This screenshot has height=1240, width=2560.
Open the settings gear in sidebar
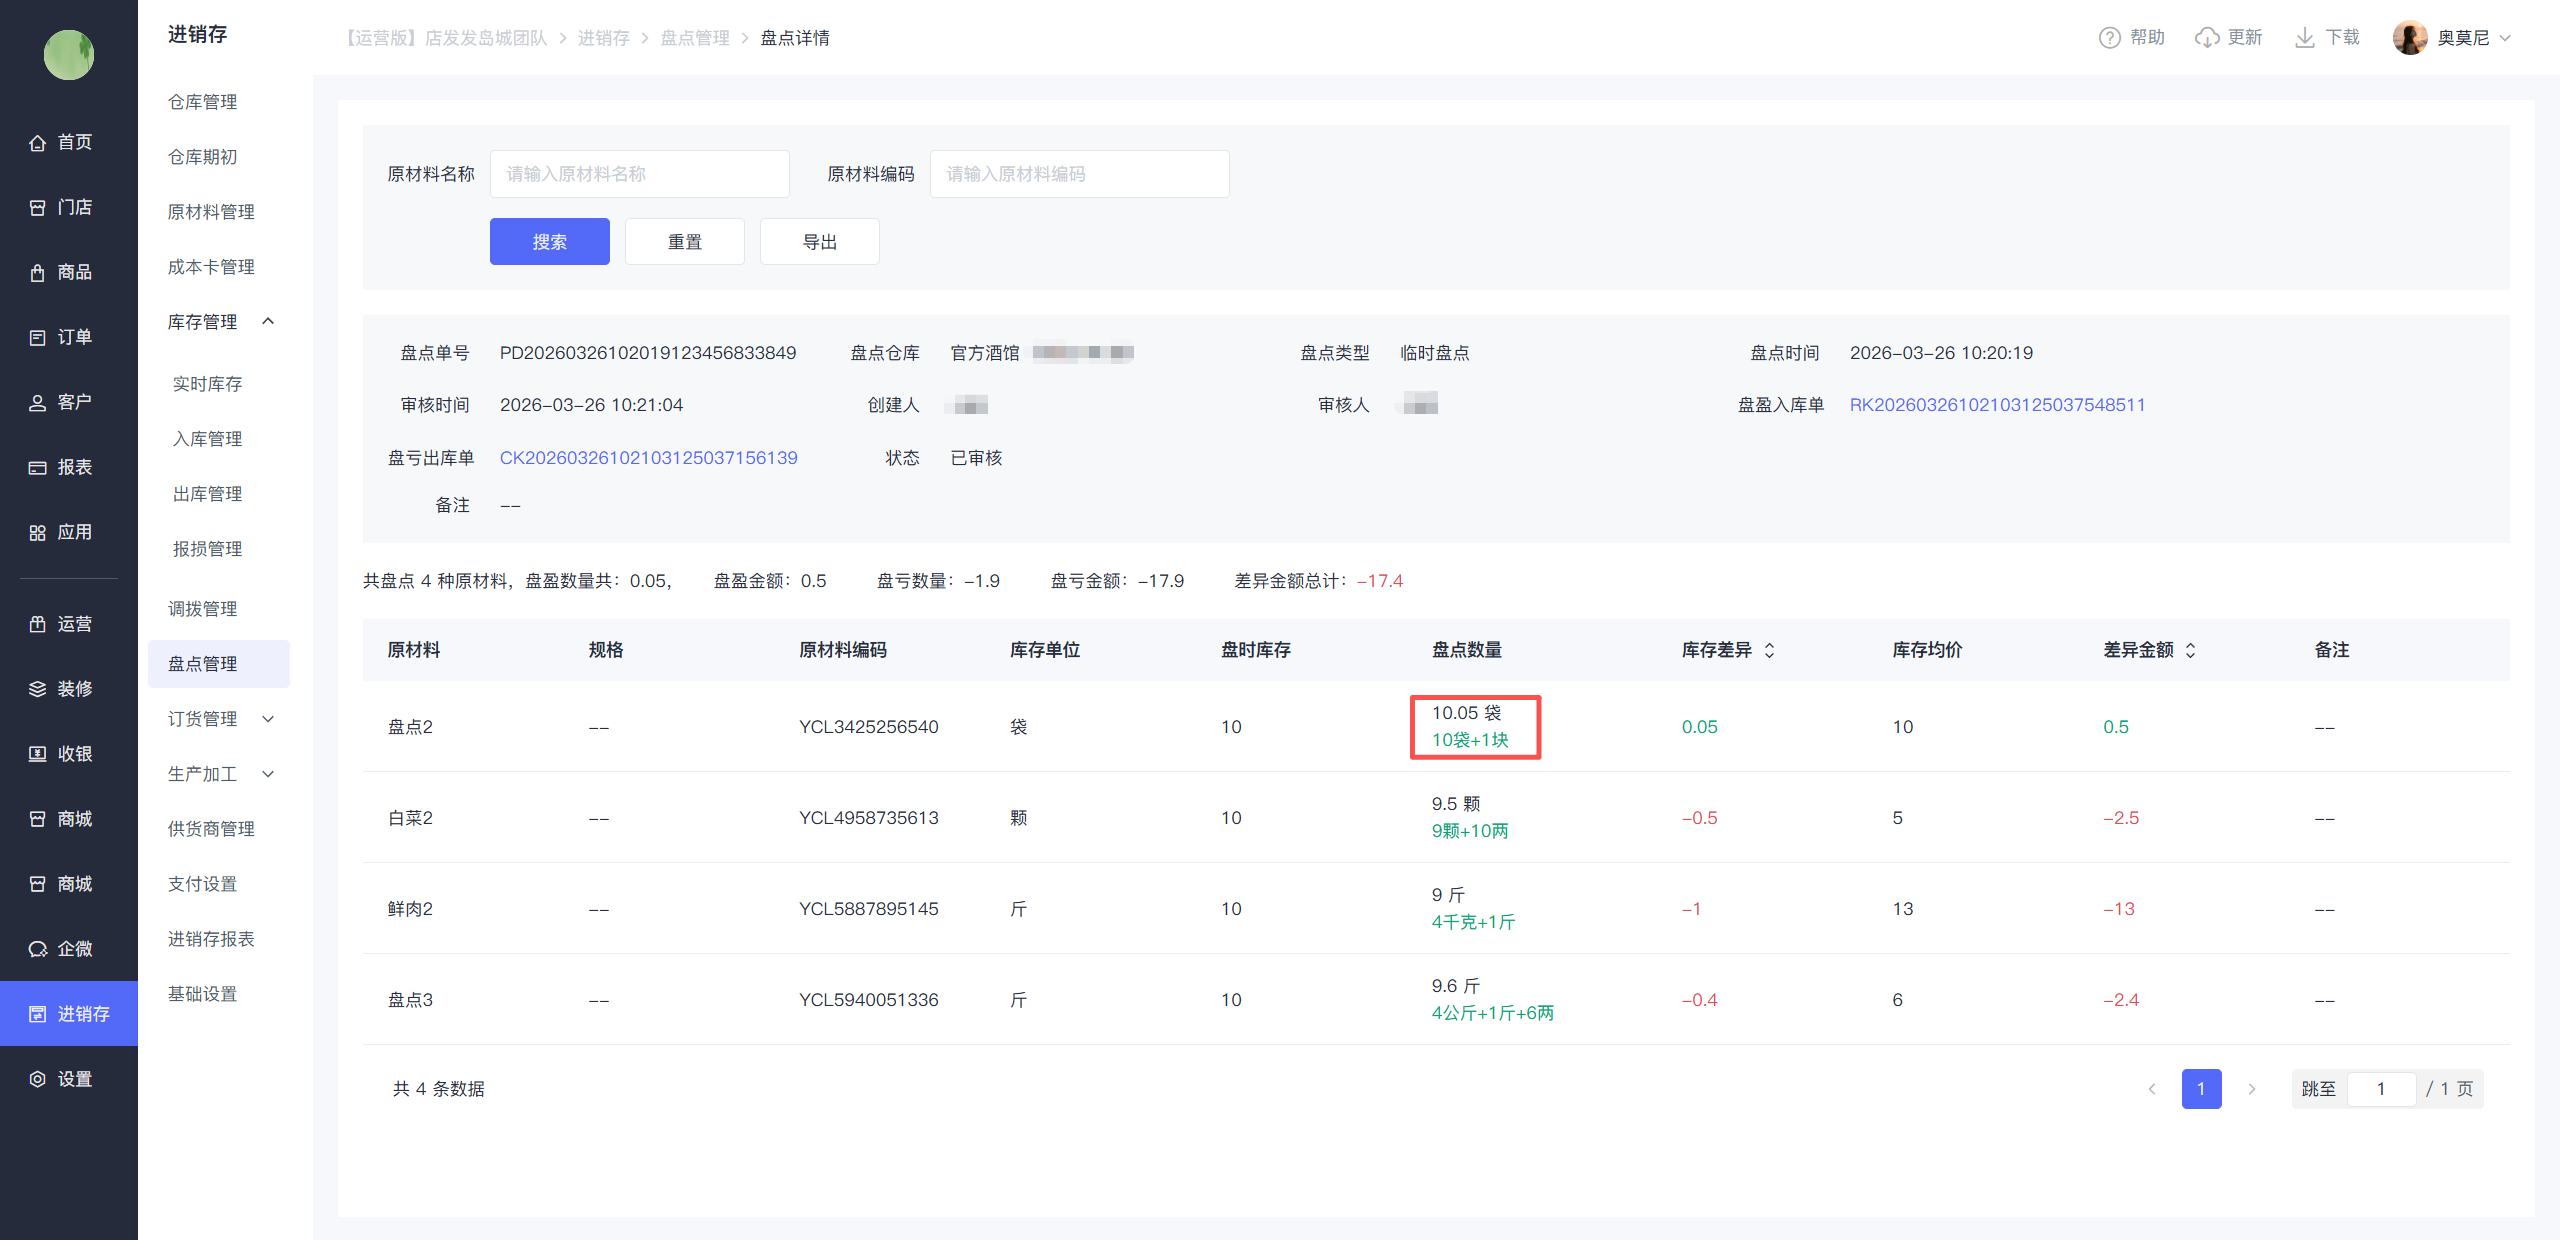coord(38,1079)
